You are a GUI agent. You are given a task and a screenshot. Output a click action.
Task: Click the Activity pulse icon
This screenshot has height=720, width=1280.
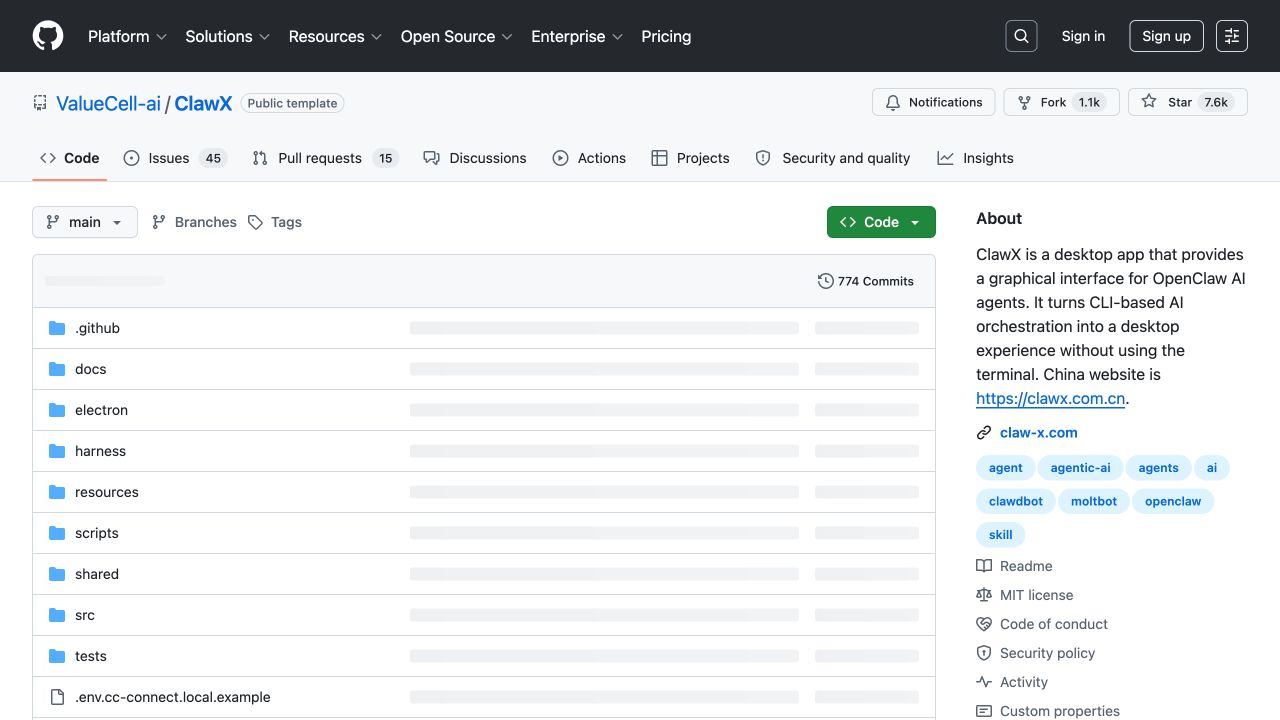tap(984, 682)
